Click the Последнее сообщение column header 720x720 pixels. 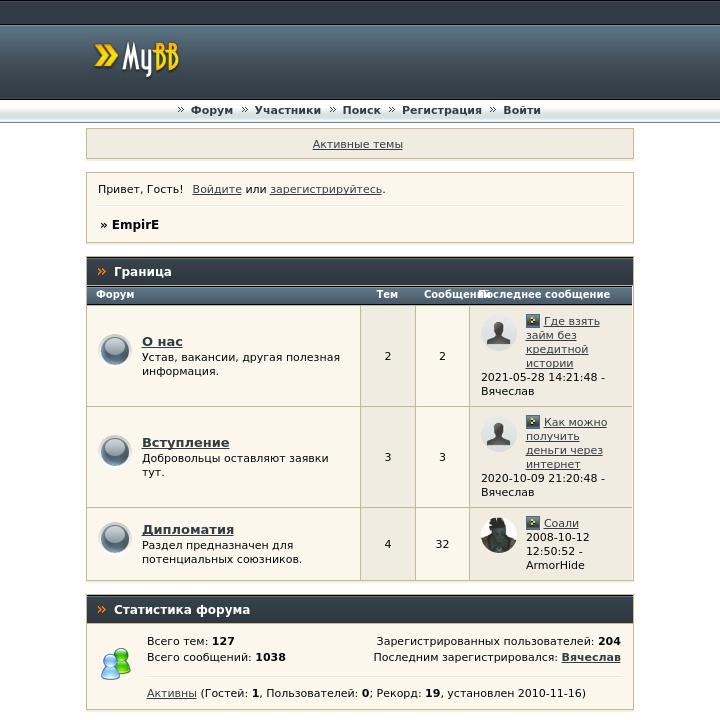pos(545,294)
